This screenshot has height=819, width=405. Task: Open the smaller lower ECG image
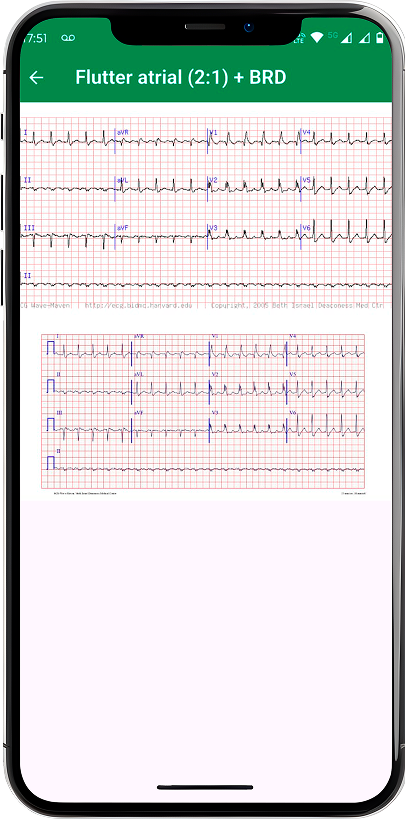click(203, 414)
